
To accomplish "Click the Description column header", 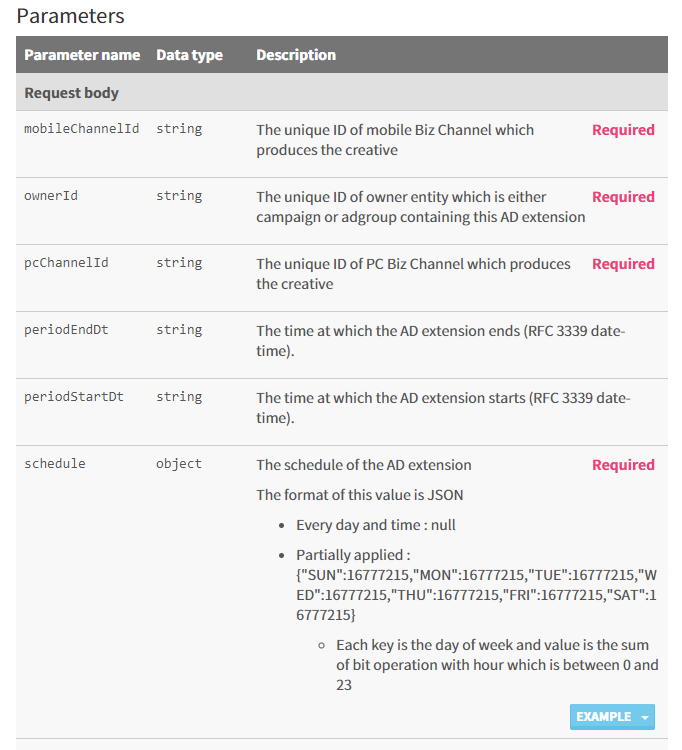I will (296, 55).
